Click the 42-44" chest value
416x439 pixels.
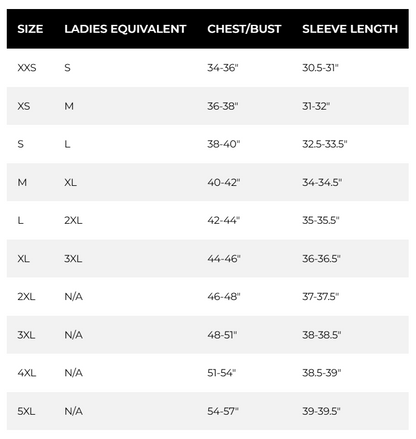point(224,220)
